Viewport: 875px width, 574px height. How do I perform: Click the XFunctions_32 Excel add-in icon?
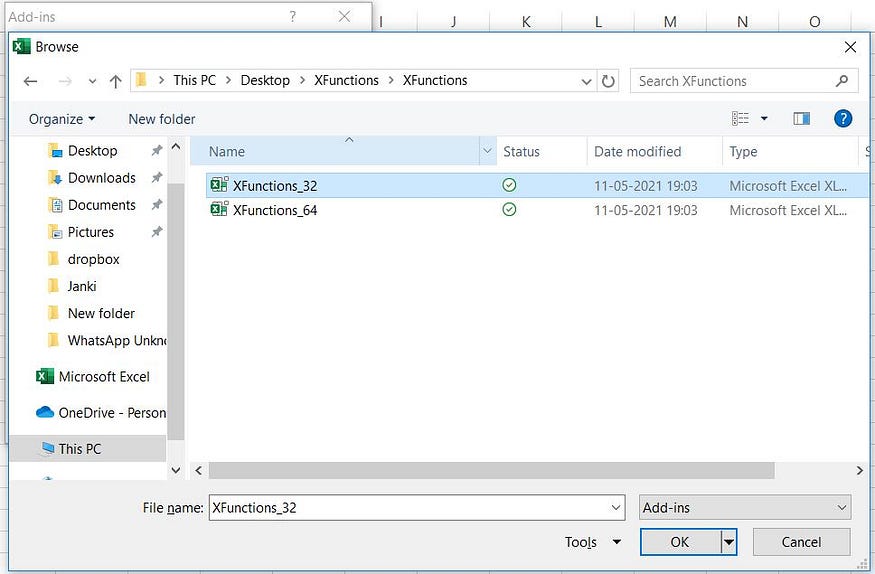(219, 185)
